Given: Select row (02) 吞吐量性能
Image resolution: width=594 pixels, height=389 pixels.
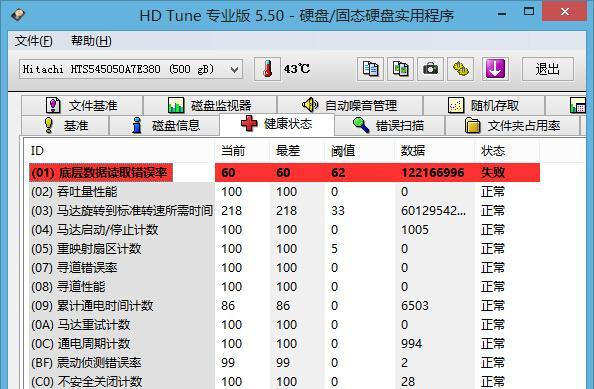Looking at the screenshot, I should point(284,192).
